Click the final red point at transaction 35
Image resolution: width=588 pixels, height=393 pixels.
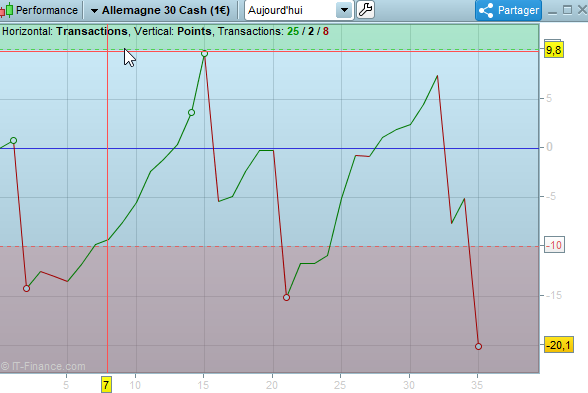click(x=478, y=346)
